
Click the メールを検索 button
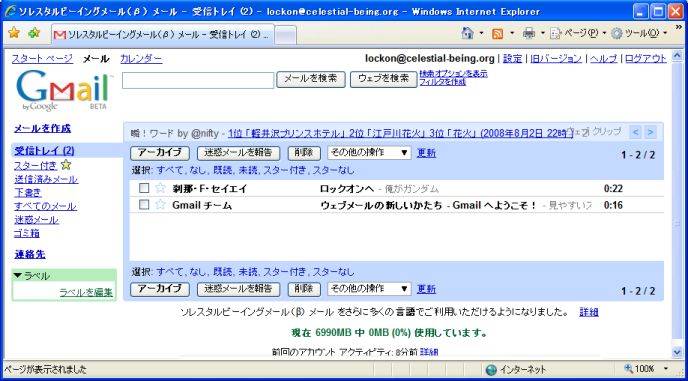click(x=311, y=79)
